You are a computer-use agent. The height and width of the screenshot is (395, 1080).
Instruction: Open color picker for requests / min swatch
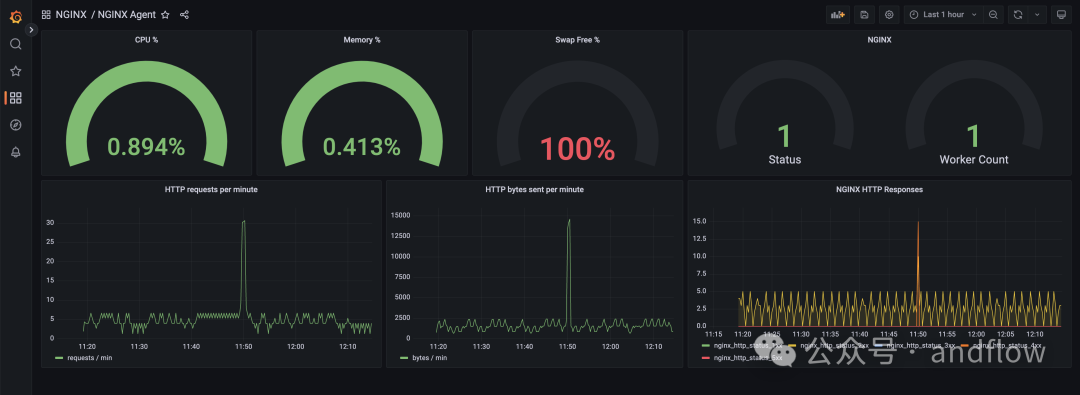click(59, 358)
